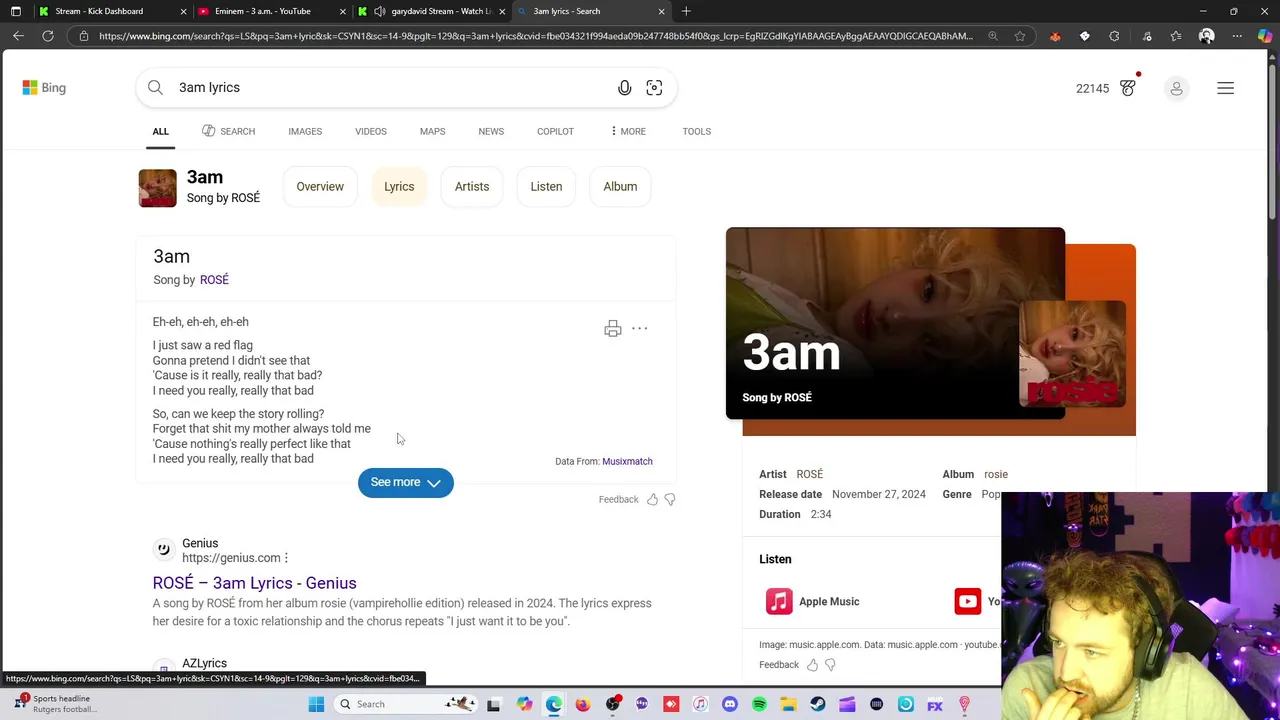The image size is (1280, 720).
Task: Switch to ALL results tab
Action: [160, 131]
